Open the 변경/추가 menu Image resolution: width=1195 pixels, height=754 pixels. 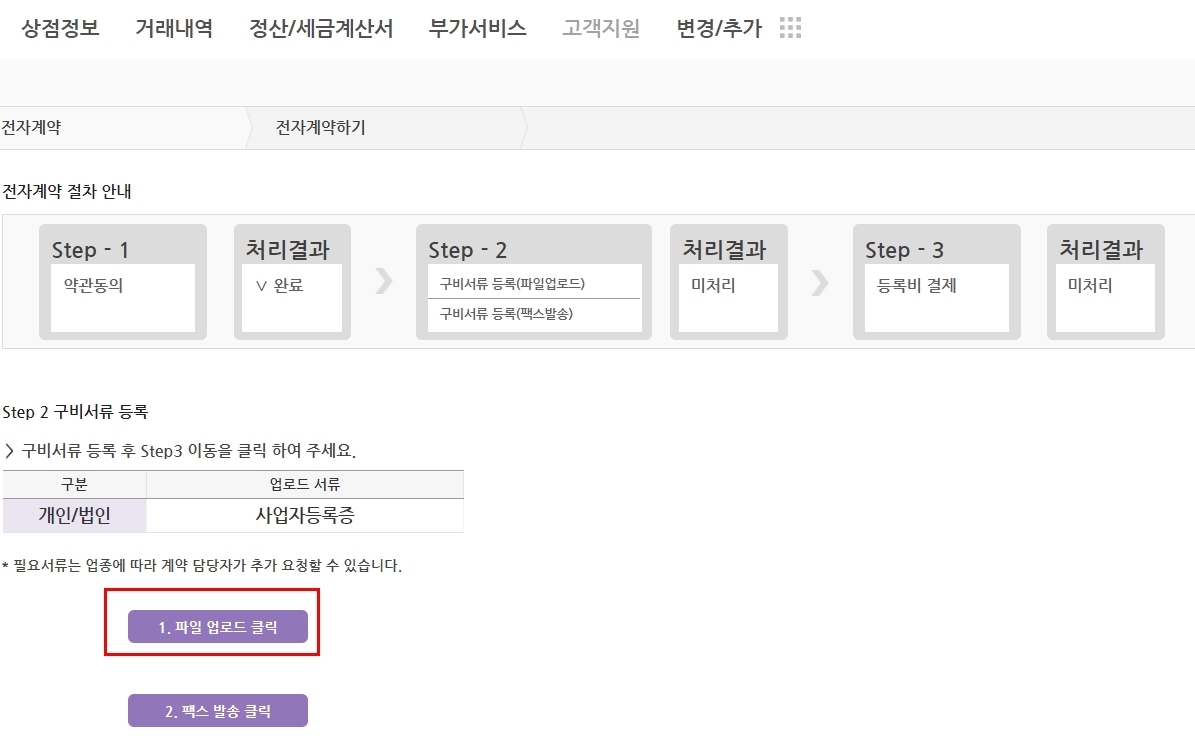719,28
